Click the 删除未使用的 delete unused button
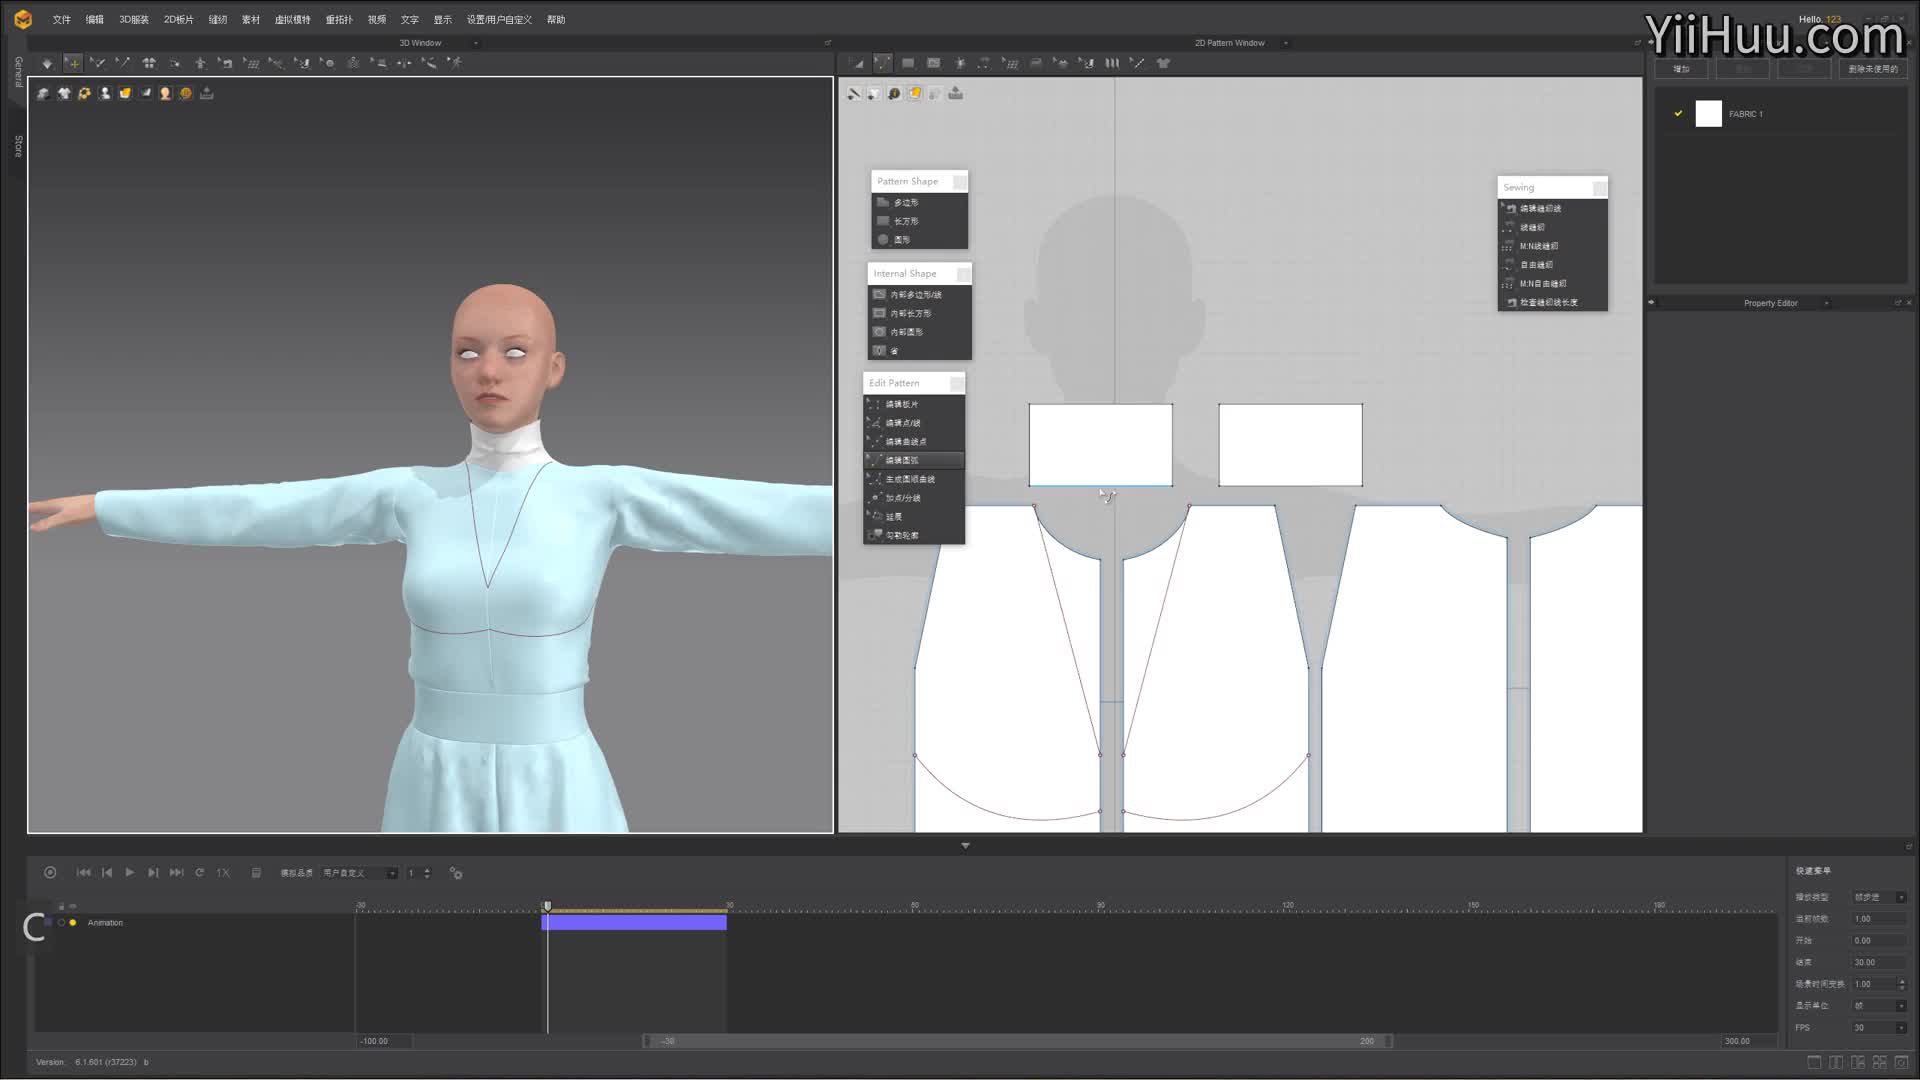Image resolution: width=1920 pixels, height=1080 pixels. 1872,69
